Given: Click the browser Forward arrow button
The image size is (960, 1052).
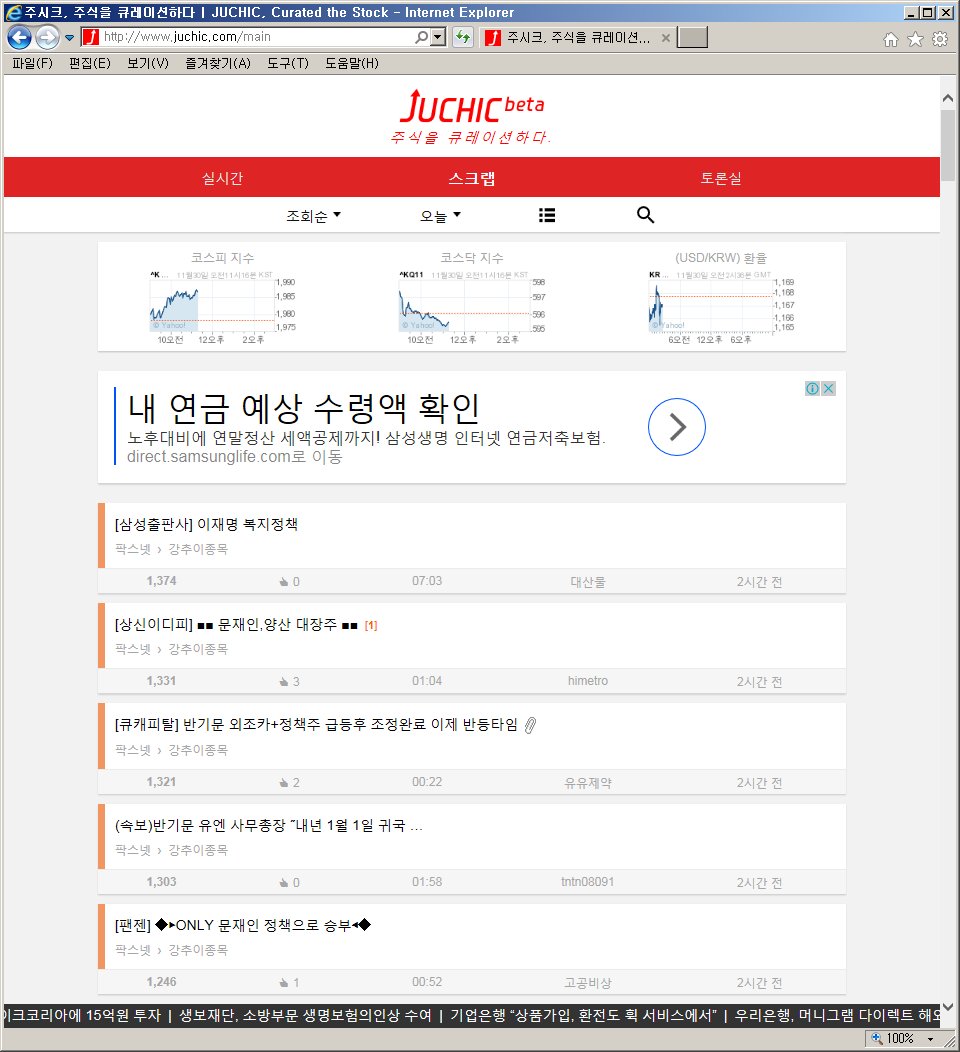Looking at the screenshot, I should click(47, 38).
